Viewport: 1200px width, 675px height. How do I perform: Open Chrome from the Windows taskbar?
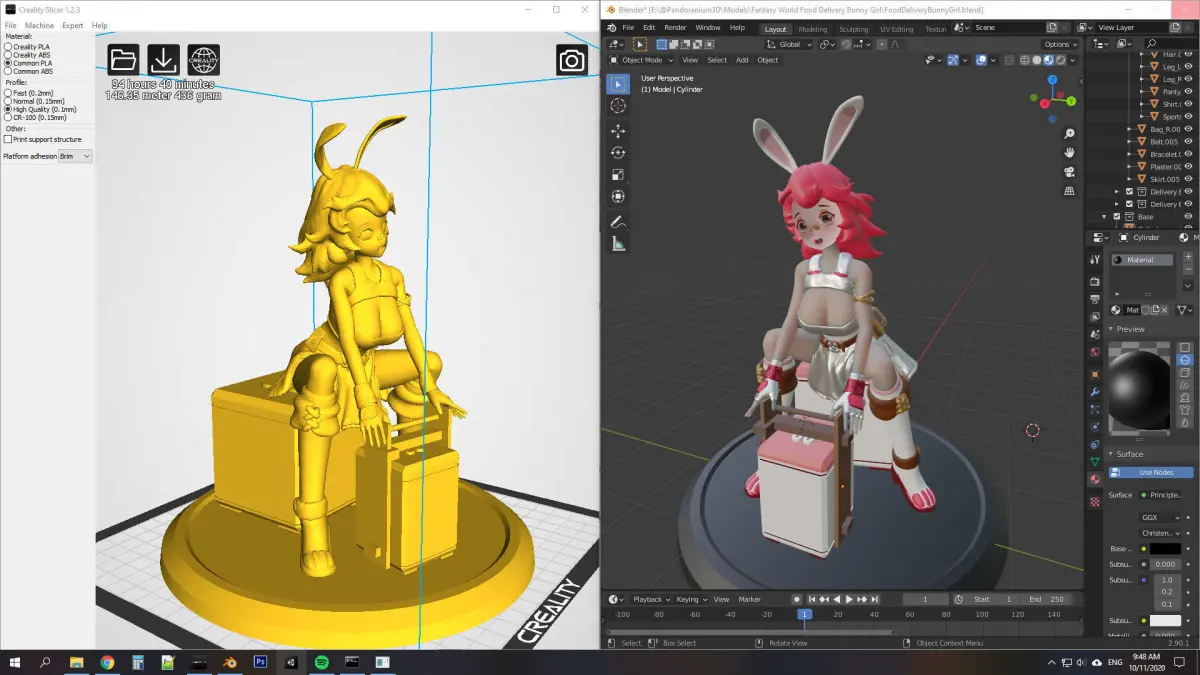107,662
